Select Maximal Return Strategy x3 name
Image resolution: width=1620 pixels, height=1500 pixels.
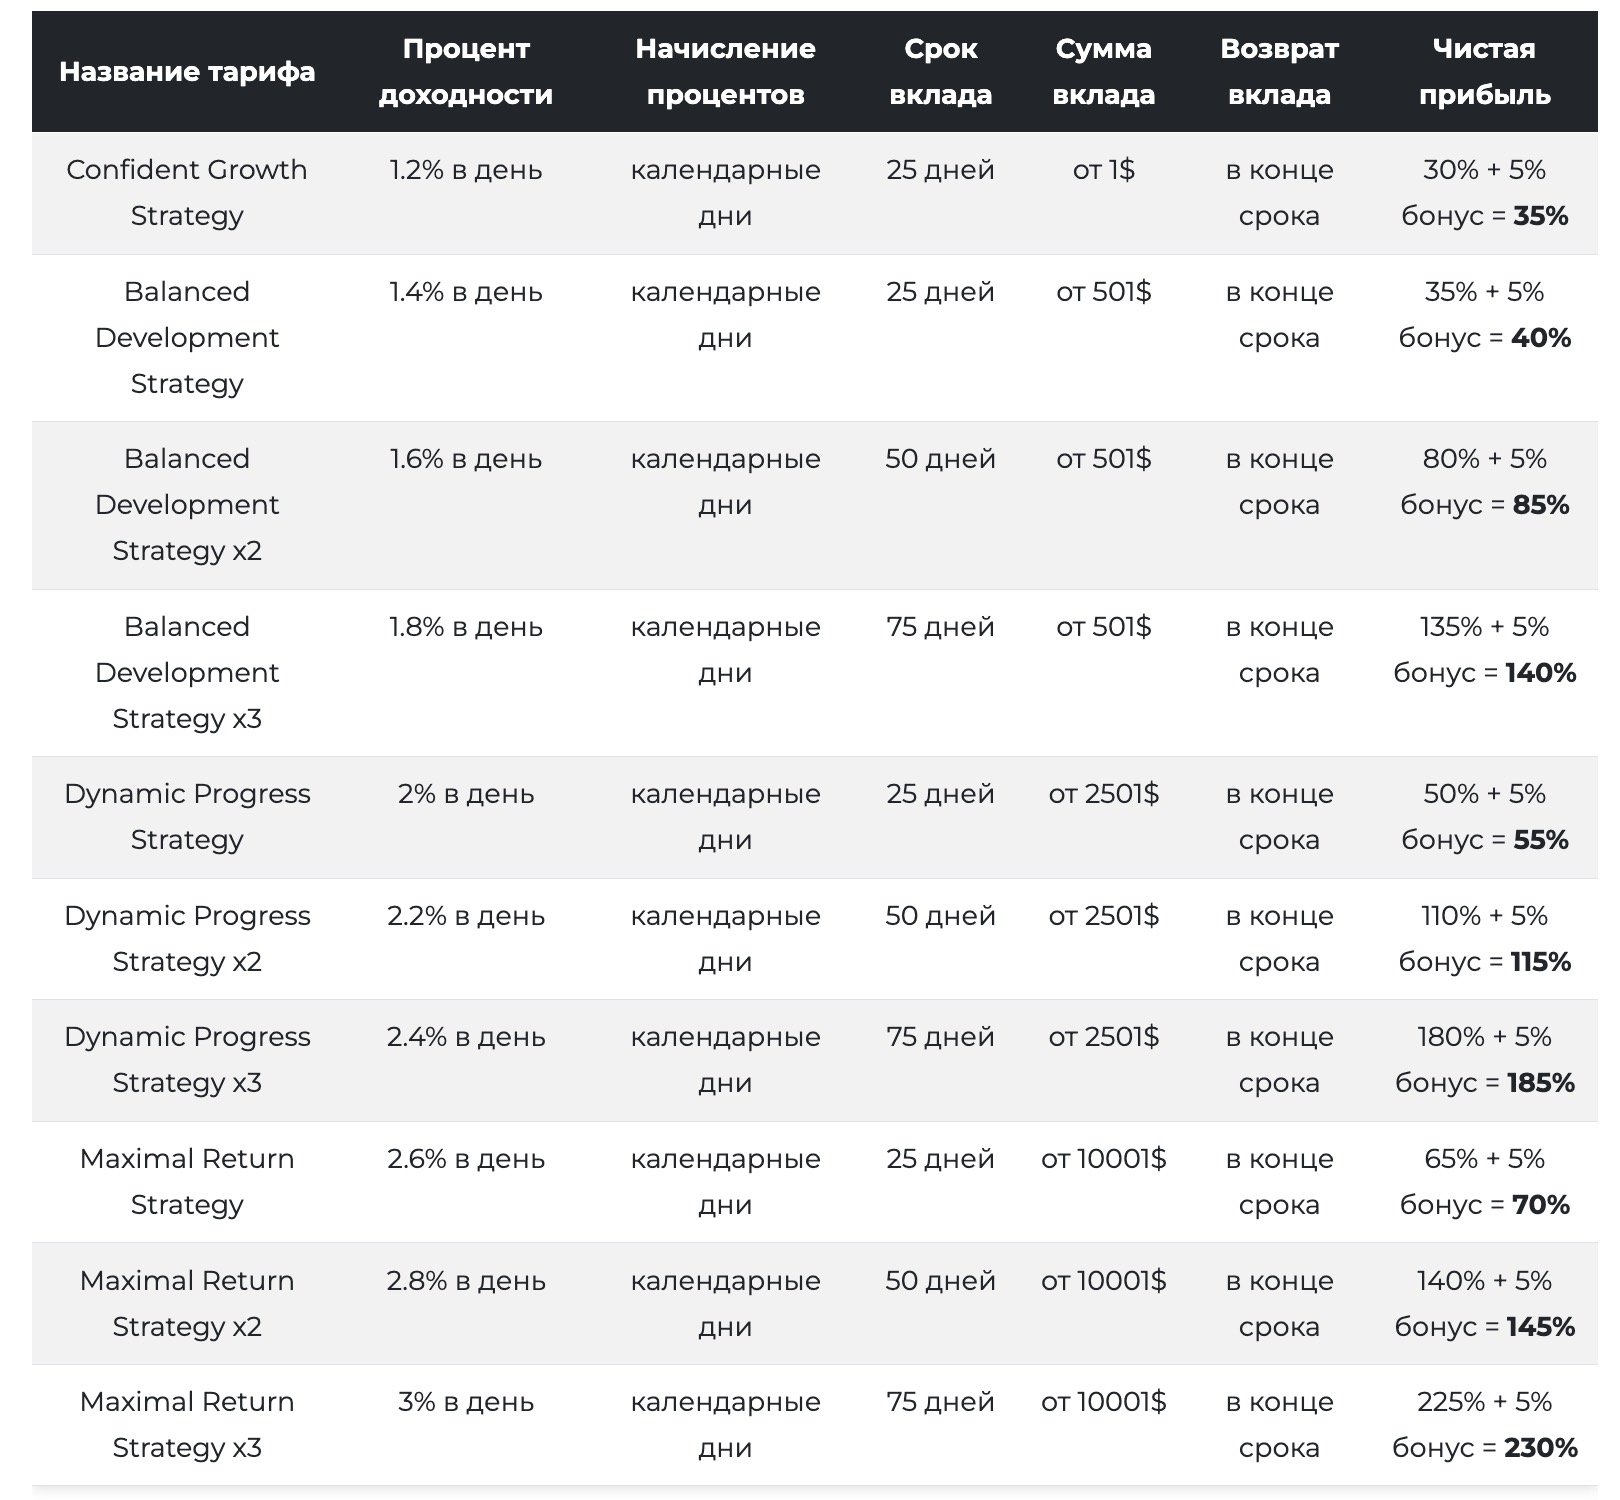(x=187, y=1425)
